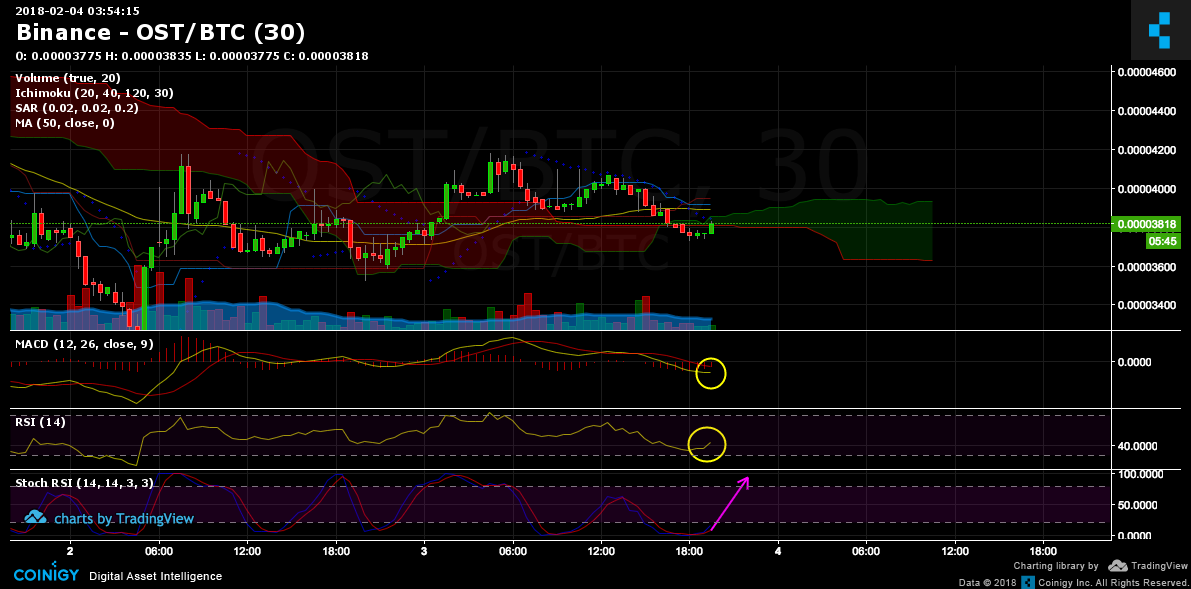
Task: Click the 0.00004000 price axis label
Action: click(x=1149, y=188)
